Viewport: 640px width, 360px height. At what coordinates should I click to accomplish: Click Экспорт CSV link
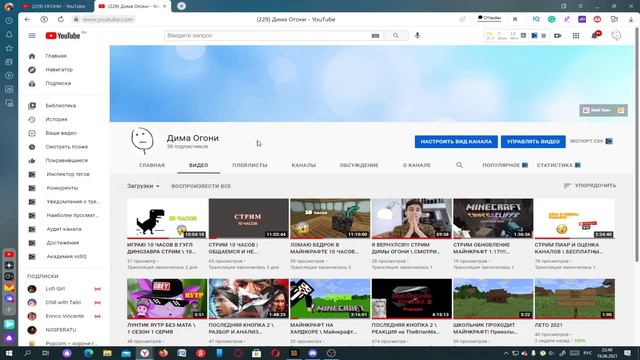(x=591, y=141)
